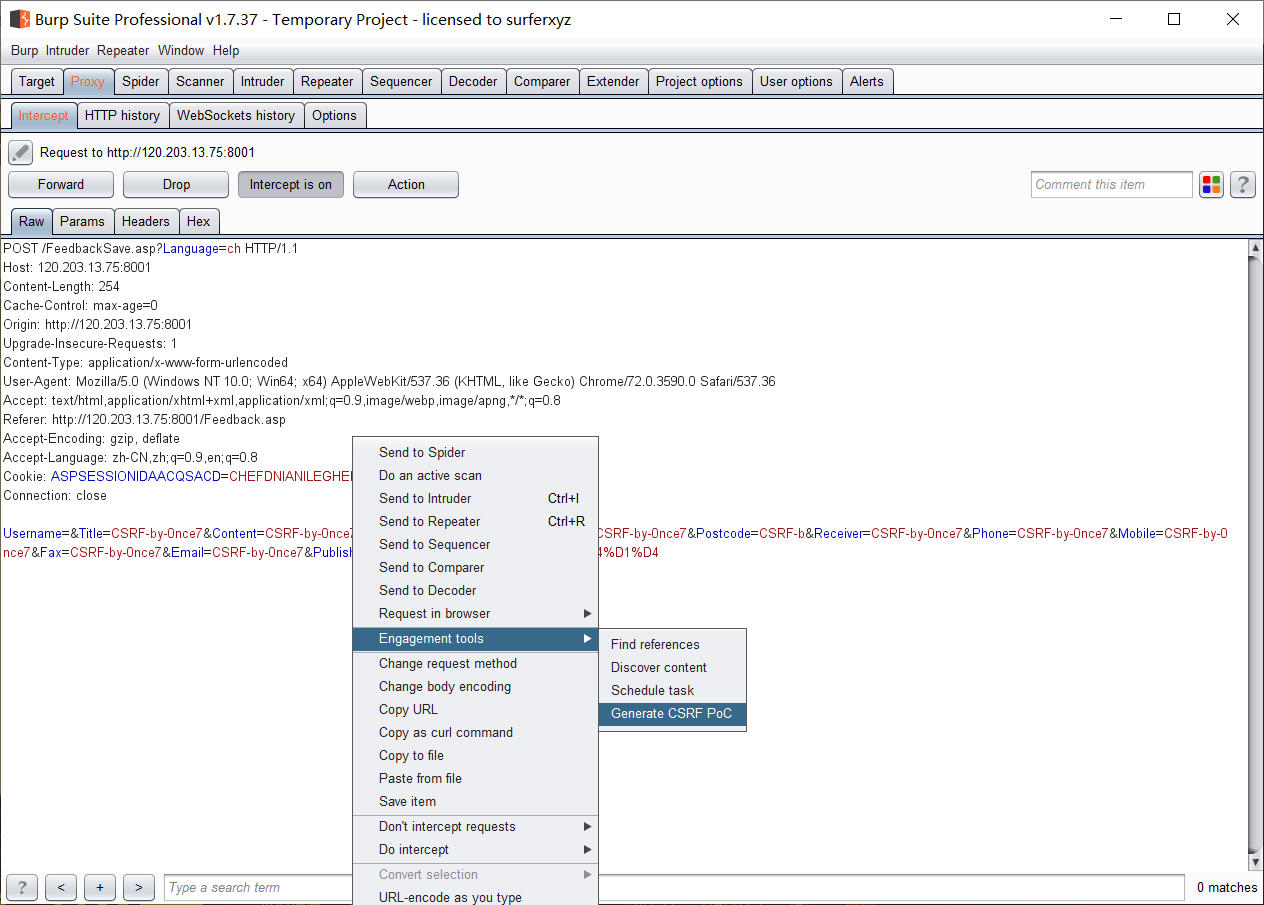Open the Burp menu
The width and height of the screenshot is (1264, 905).
pos(25,51)
